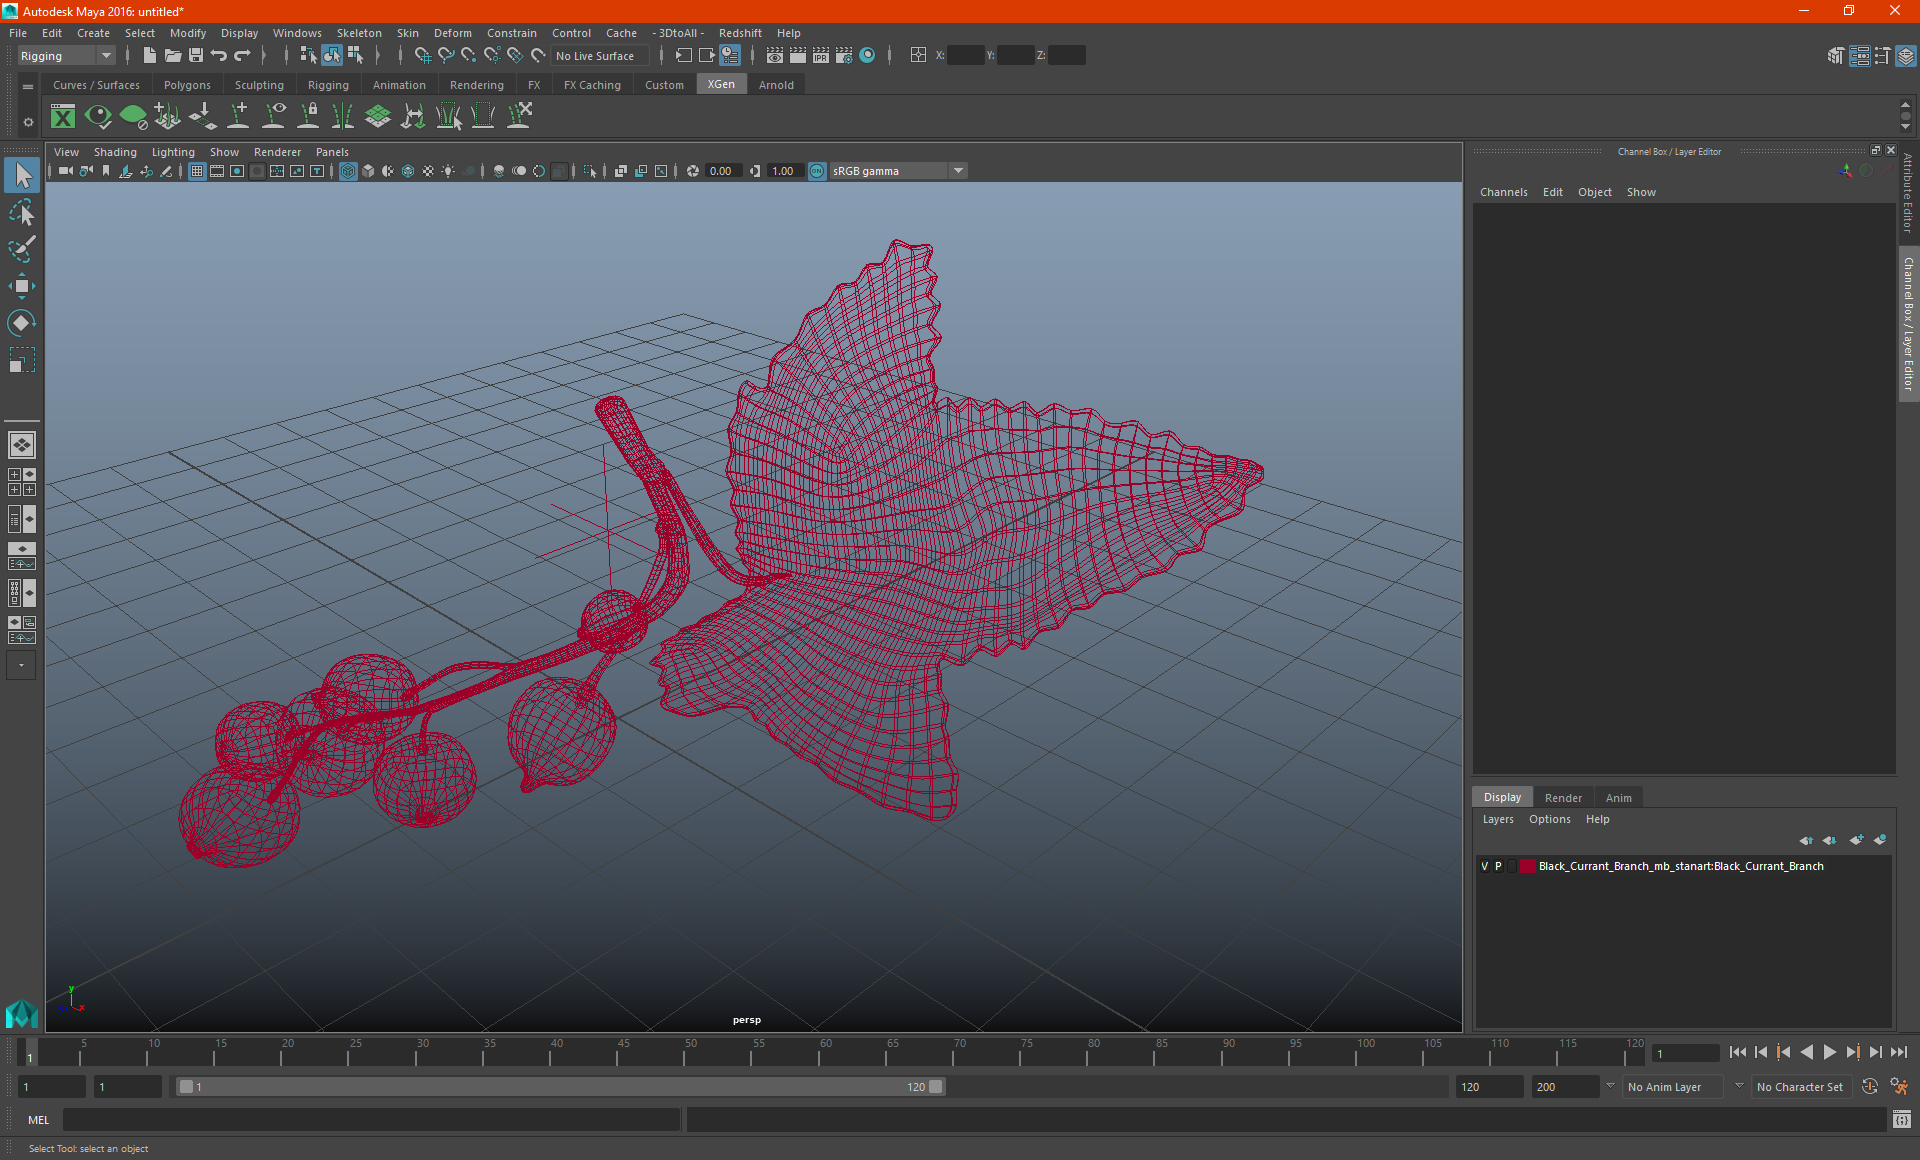Open the viewport Renderer menu
Viewport: 1920px width, 1160px height.
pos(277,152)
